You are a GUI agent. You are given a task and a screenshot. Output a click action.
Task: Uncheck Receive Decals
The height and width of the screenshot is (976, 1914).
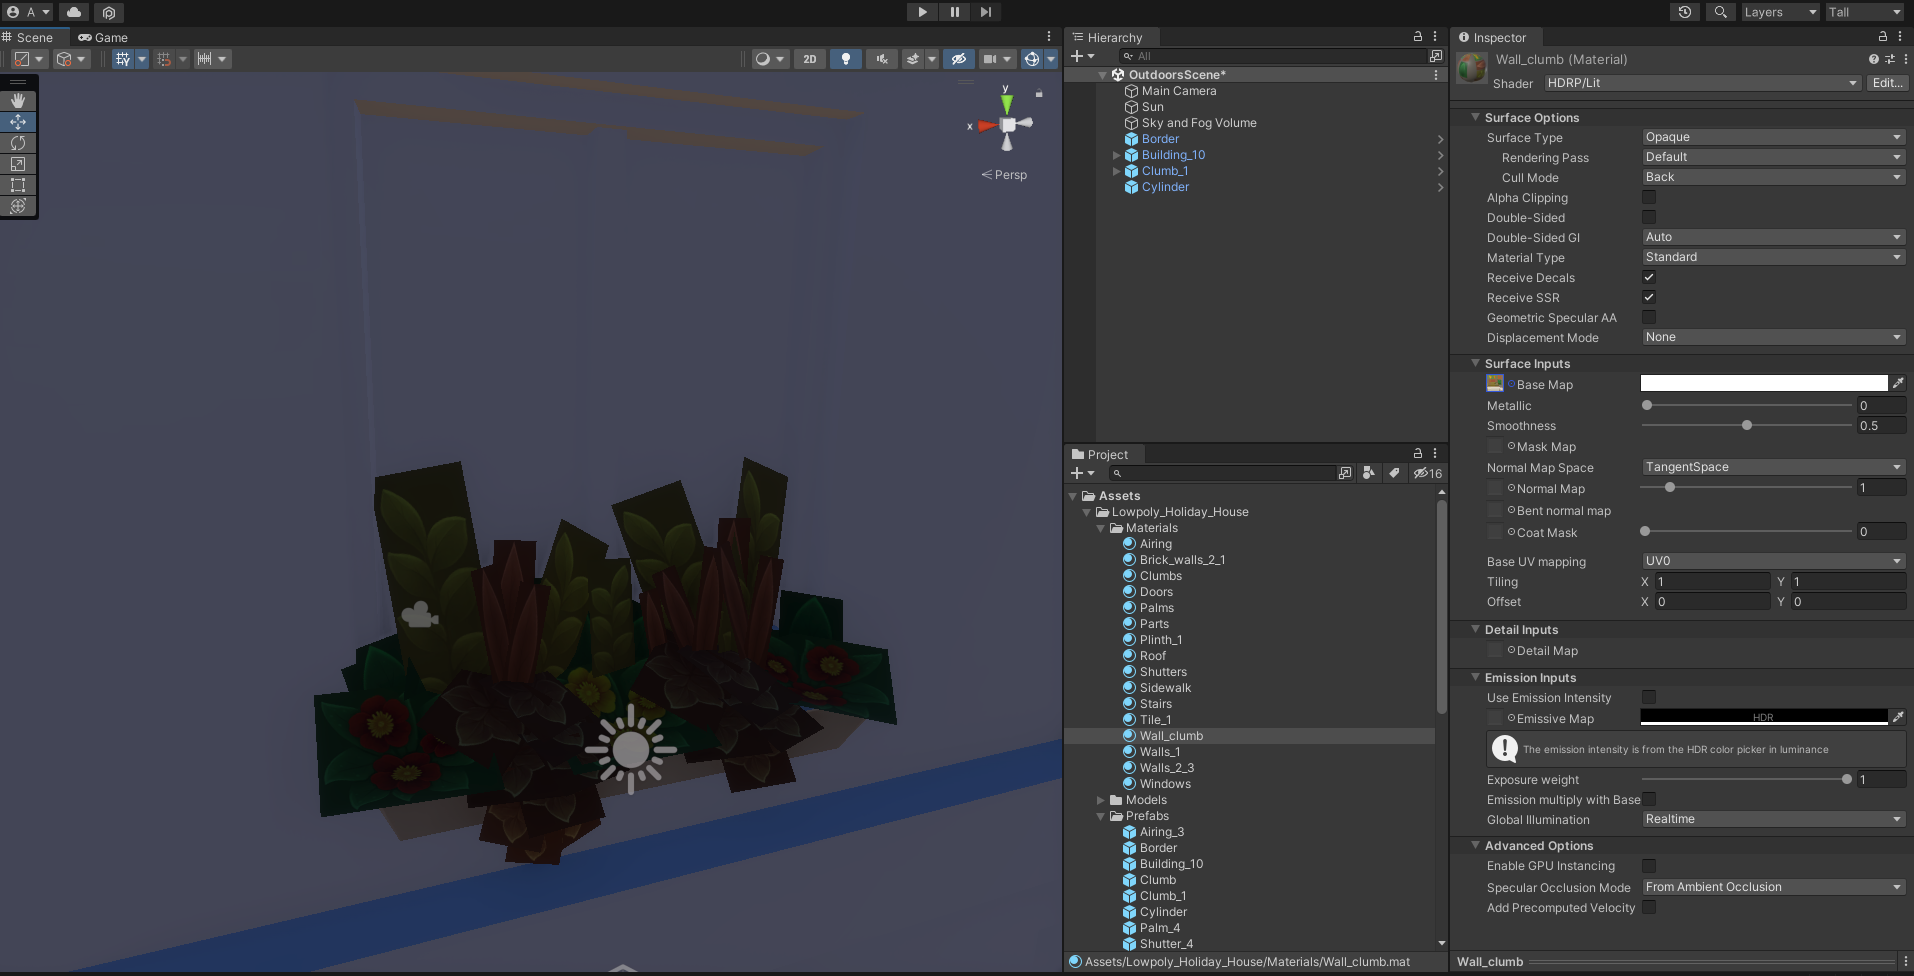pyautogui.click(x=1649, y=278)
